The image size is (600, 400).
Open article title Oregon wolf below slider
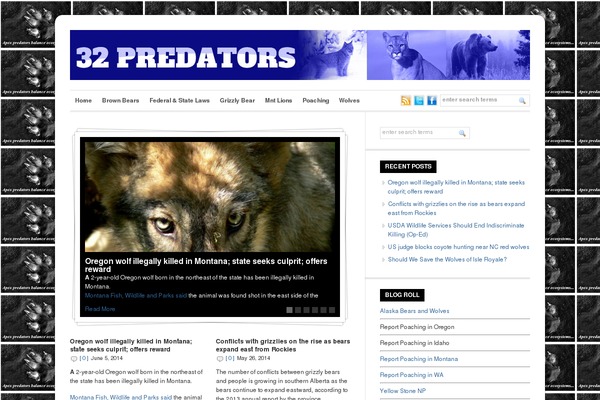point(131,345)
